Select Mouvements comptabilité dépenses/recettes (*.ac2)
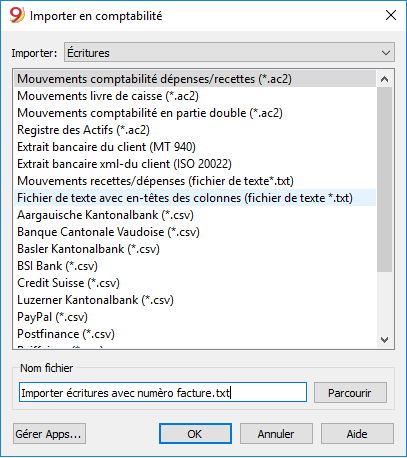 (195, 79)
